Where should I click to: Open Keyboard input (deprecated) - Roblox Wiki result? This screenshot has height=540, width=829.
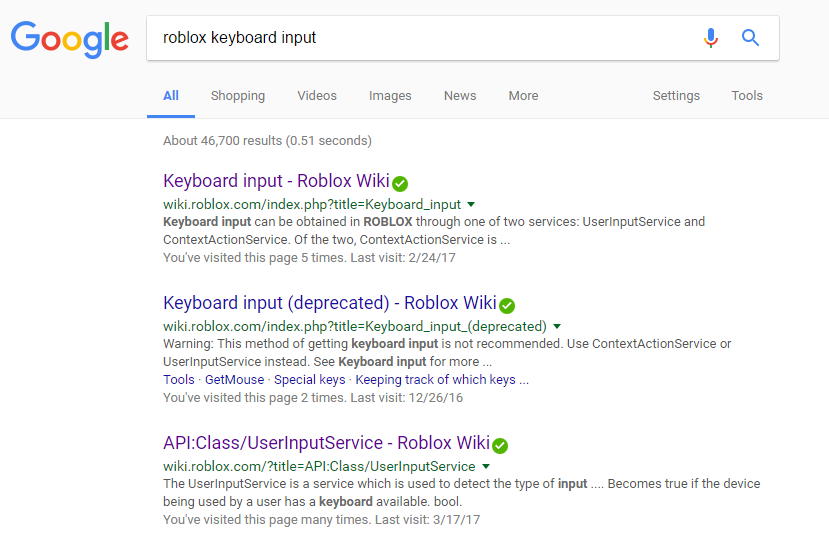(x=330, y=303)
